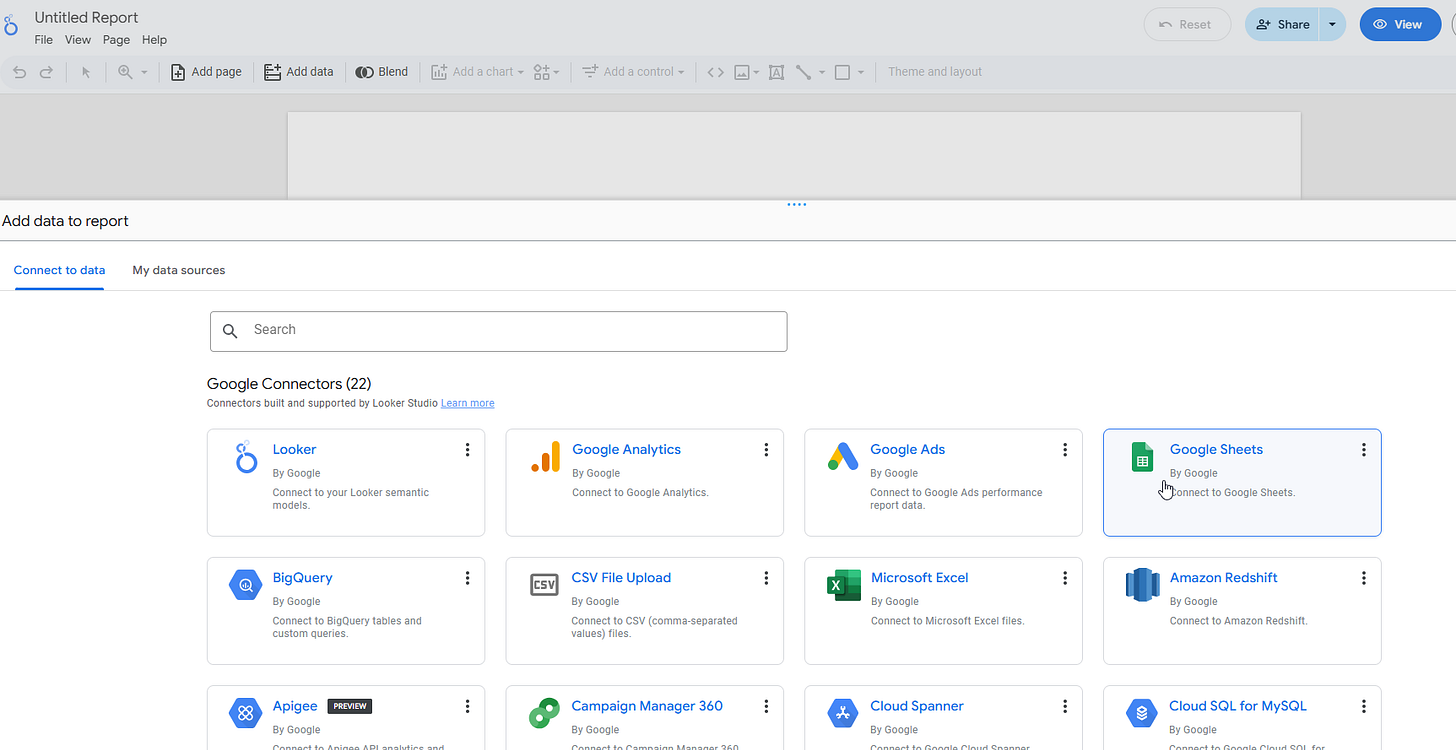Click the redo arrow icon

(46, 72)
